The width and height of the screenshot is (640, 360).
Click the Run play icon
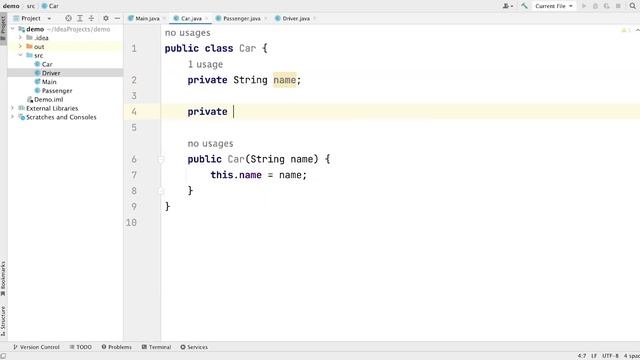pos(584,6)
